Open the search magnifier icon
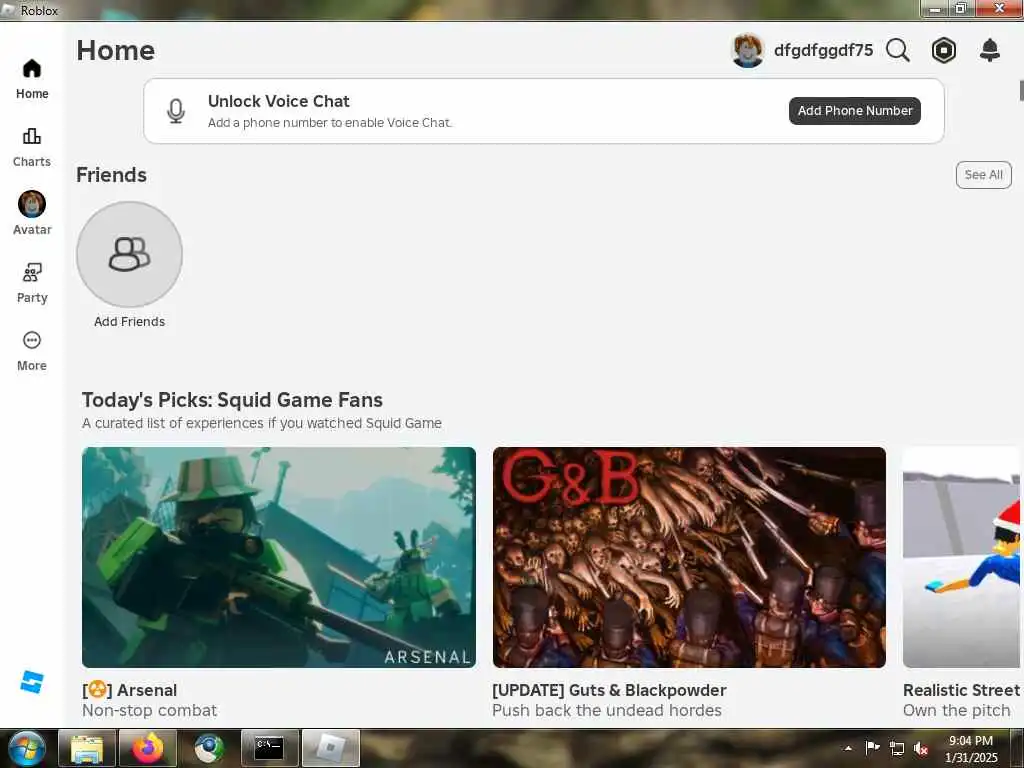This screenshot has width=1024, height=768. point(897,50)
